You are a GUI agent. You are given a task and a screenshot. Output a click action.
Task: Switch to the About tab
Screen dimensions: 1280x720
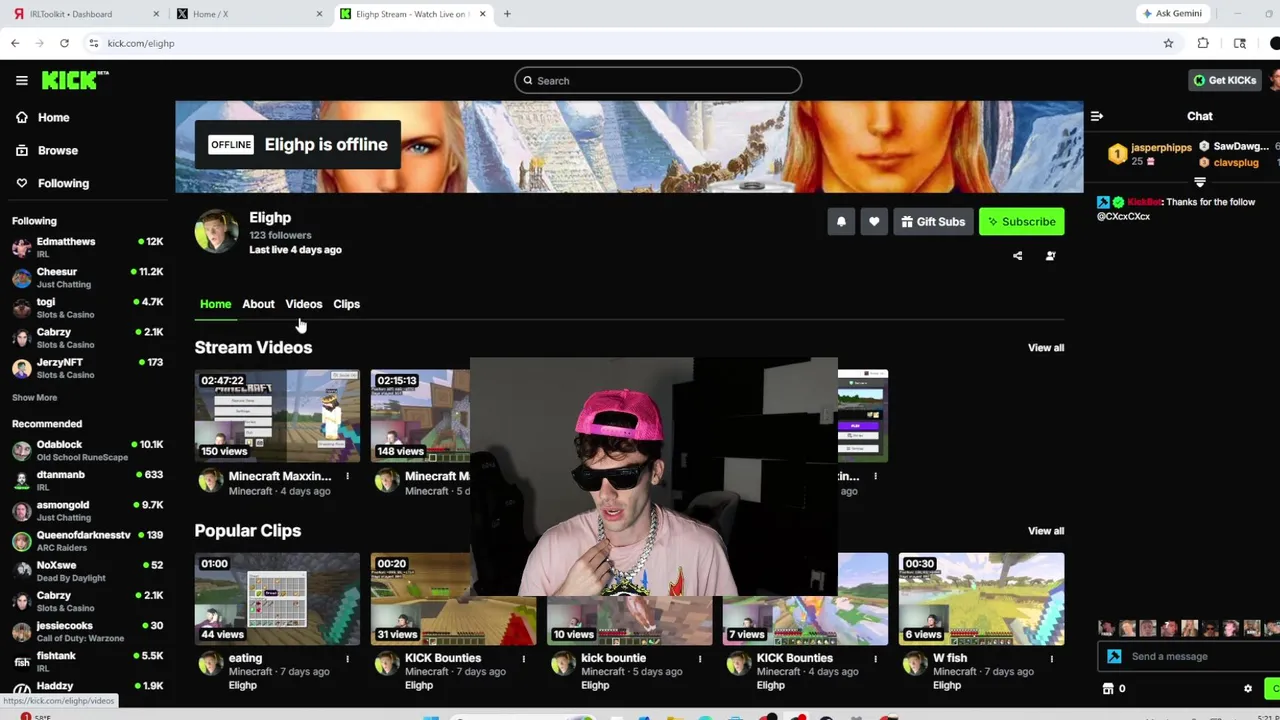point(258,304)
